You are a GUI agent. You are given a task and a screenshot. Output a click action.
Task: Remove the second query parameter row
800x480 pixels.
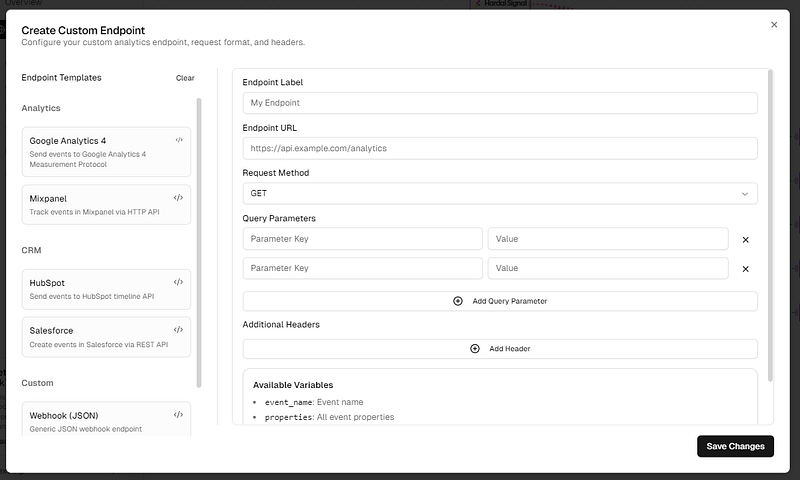pos(745,269)
